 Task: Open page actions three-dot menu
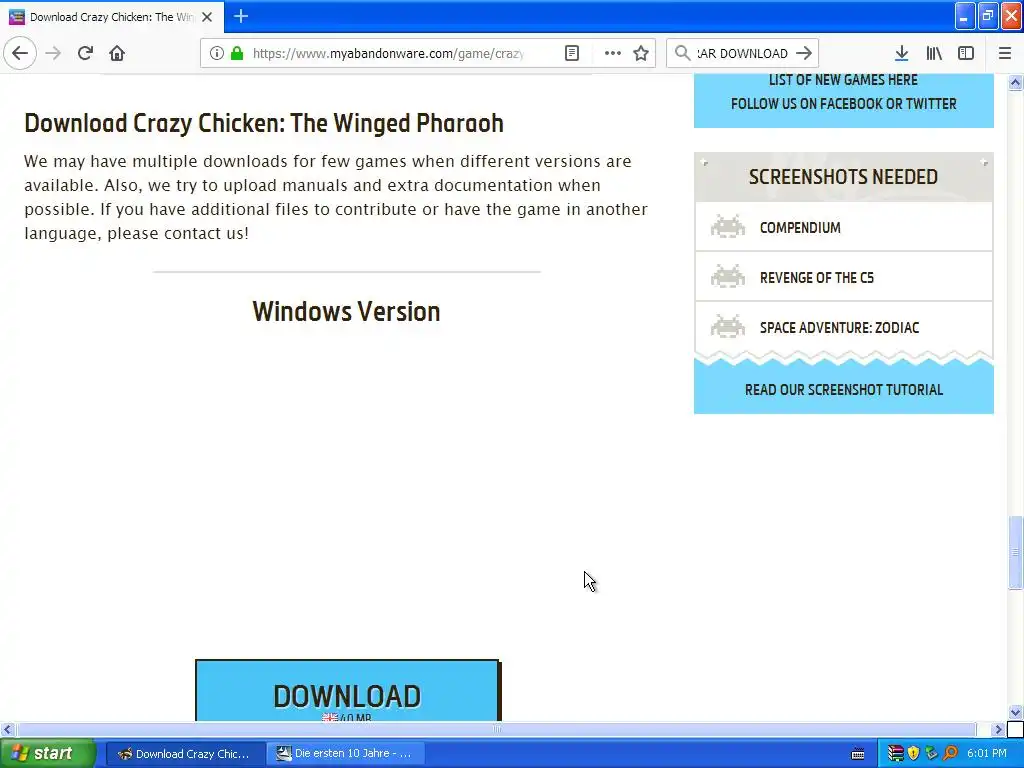click(x=612, y=53)
